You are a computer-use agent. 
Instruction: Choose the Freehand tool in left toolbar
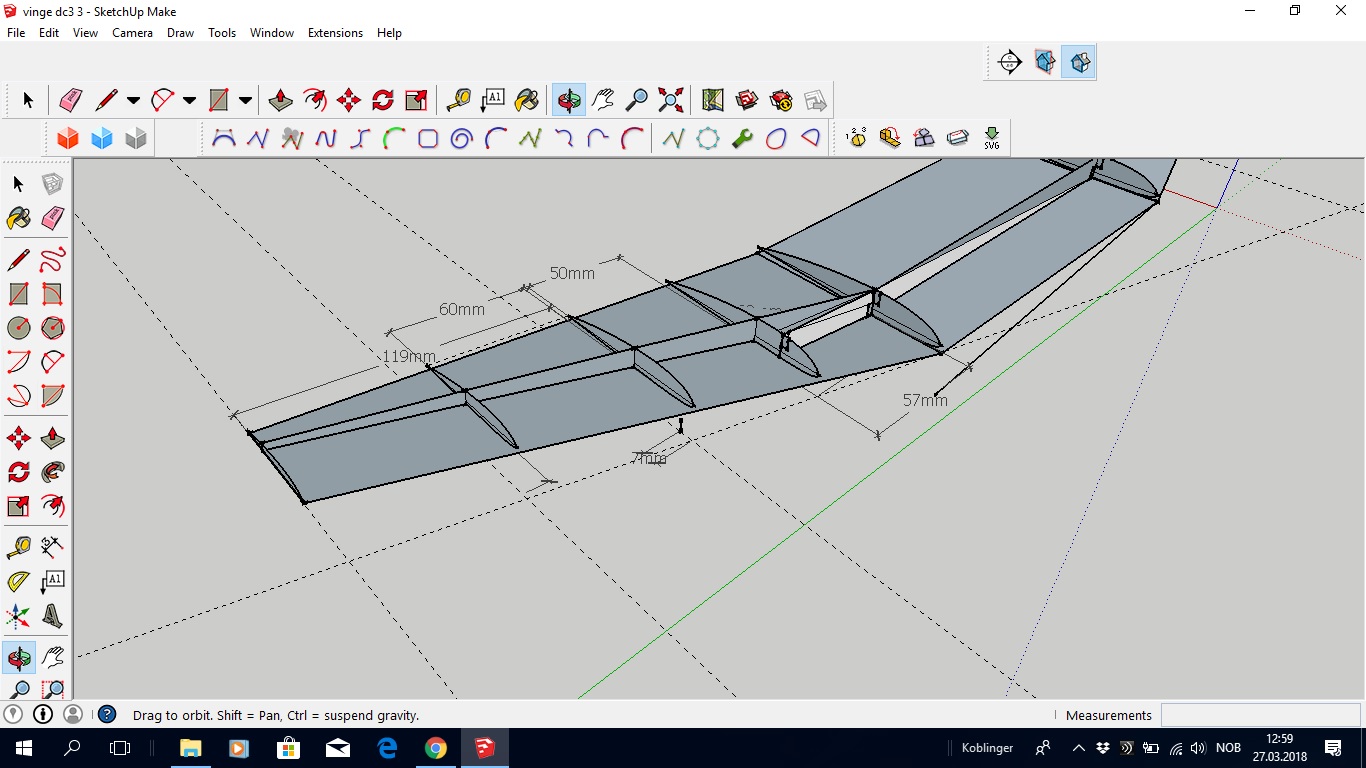[x=52, y=261]
